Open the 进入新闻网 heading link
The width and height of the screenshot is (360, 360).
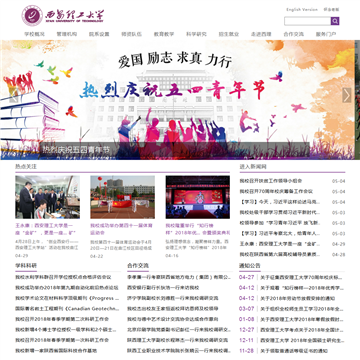pos(253,166)
